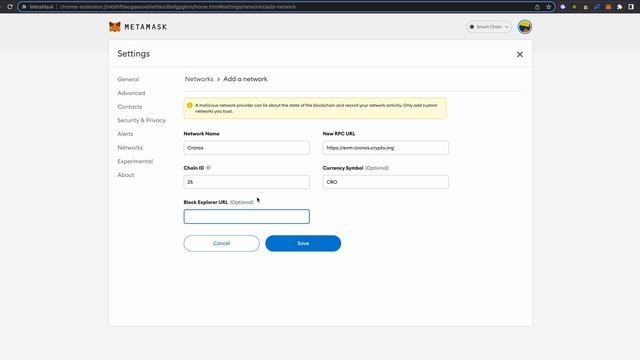
Task: Focus the Chain ID field
Action: click(247, 182)
